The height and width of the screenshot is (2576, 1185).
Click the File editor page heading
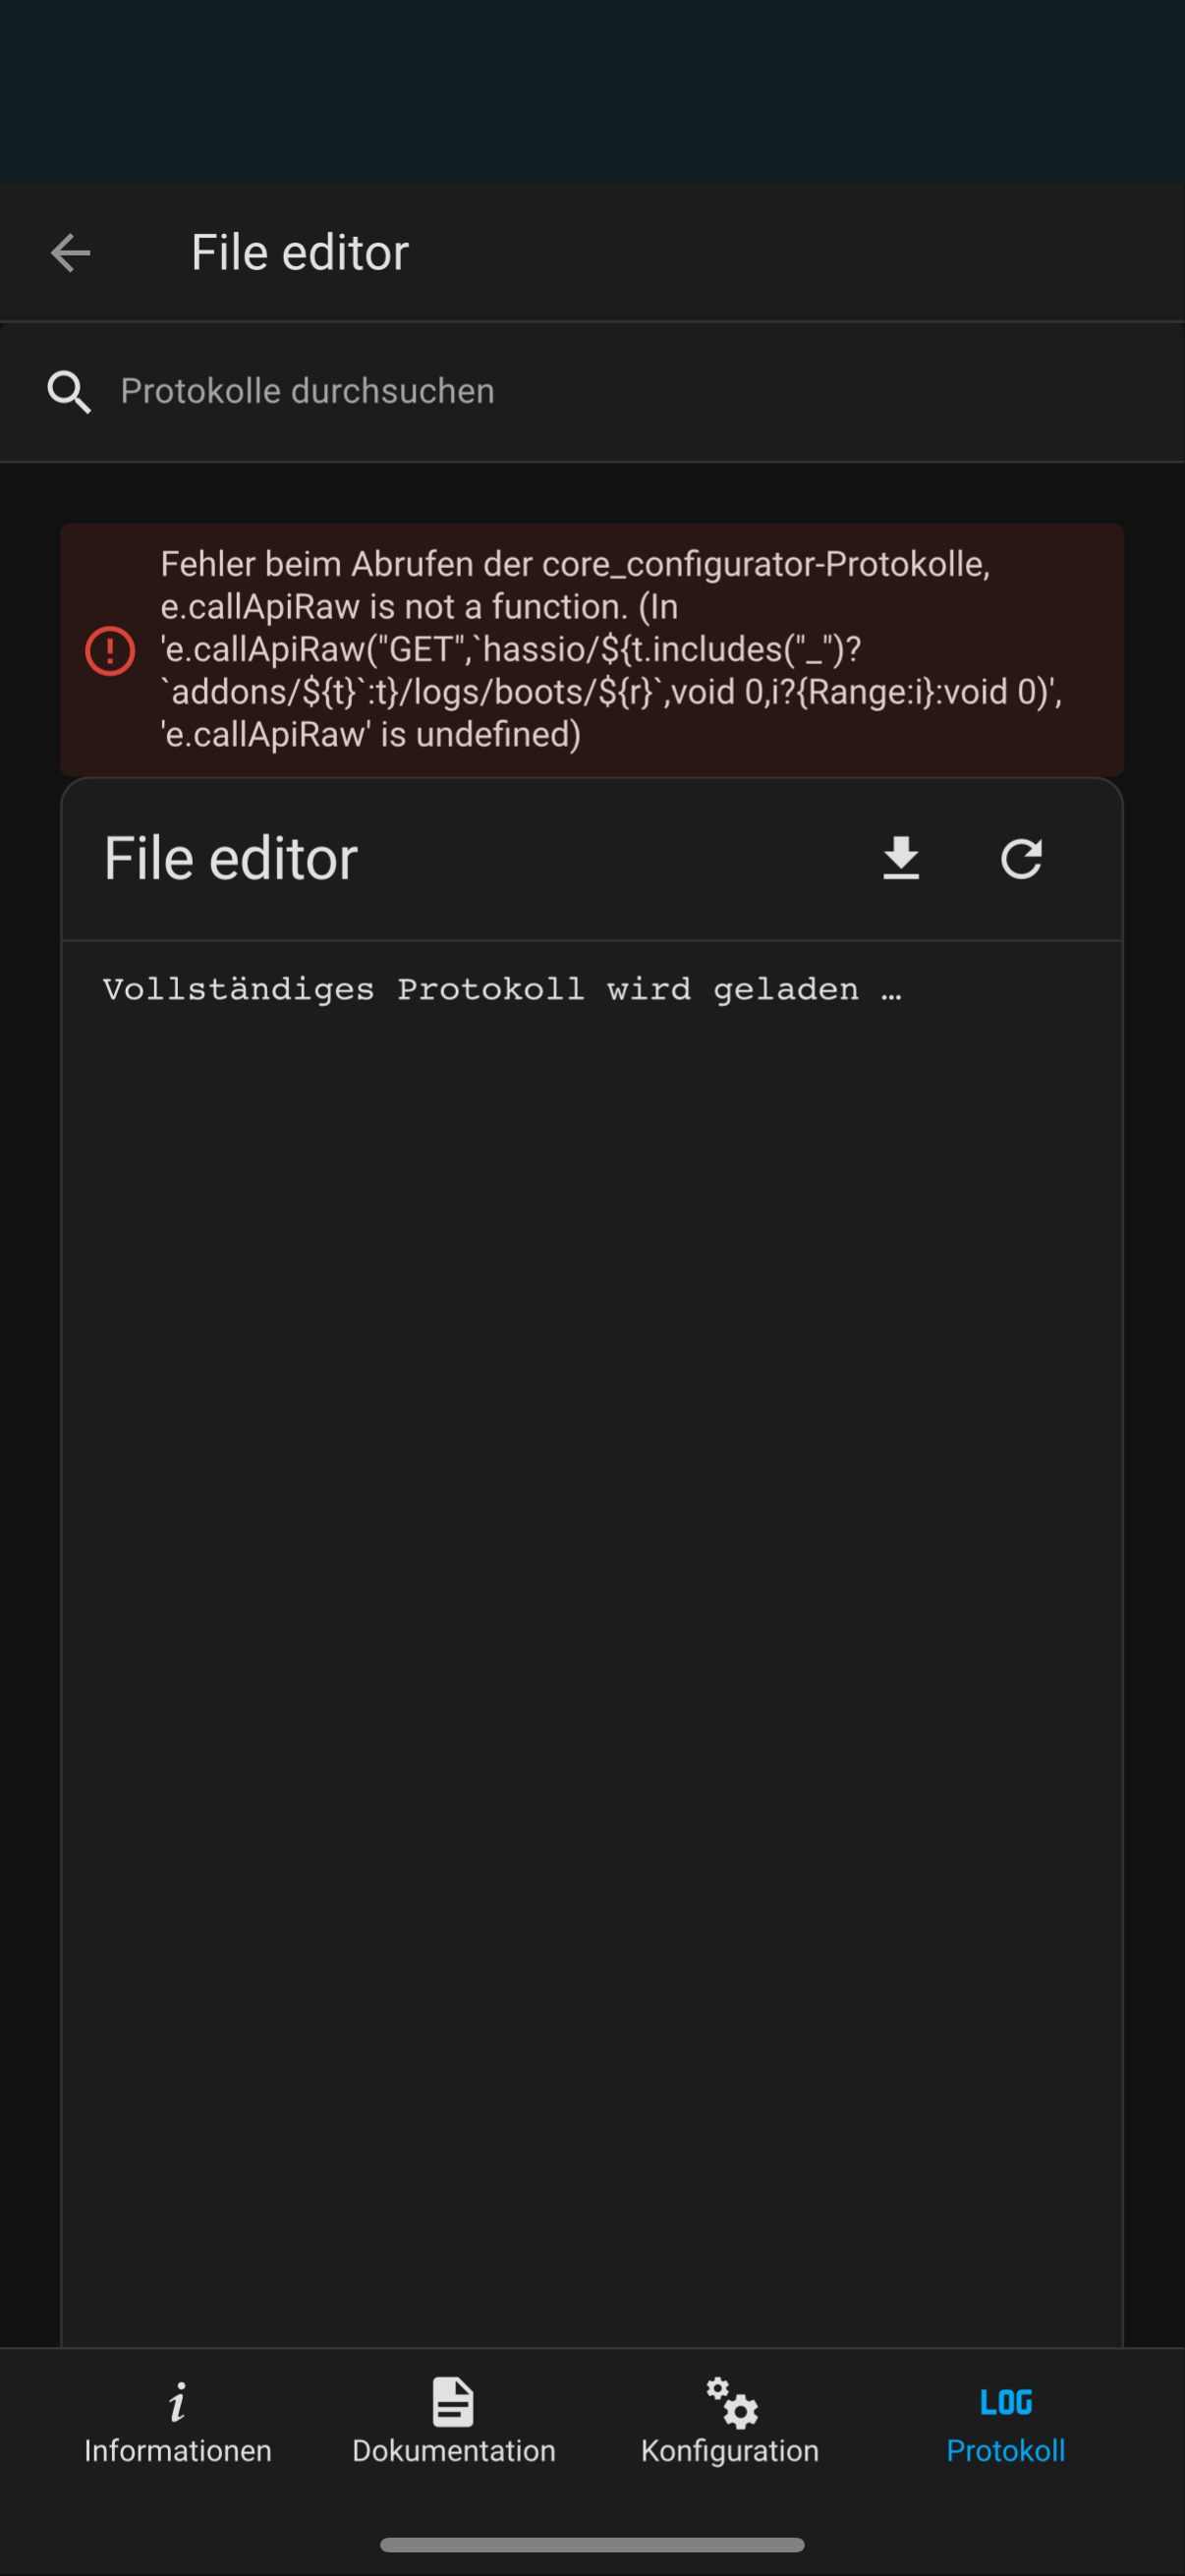(x=299, y=253)
